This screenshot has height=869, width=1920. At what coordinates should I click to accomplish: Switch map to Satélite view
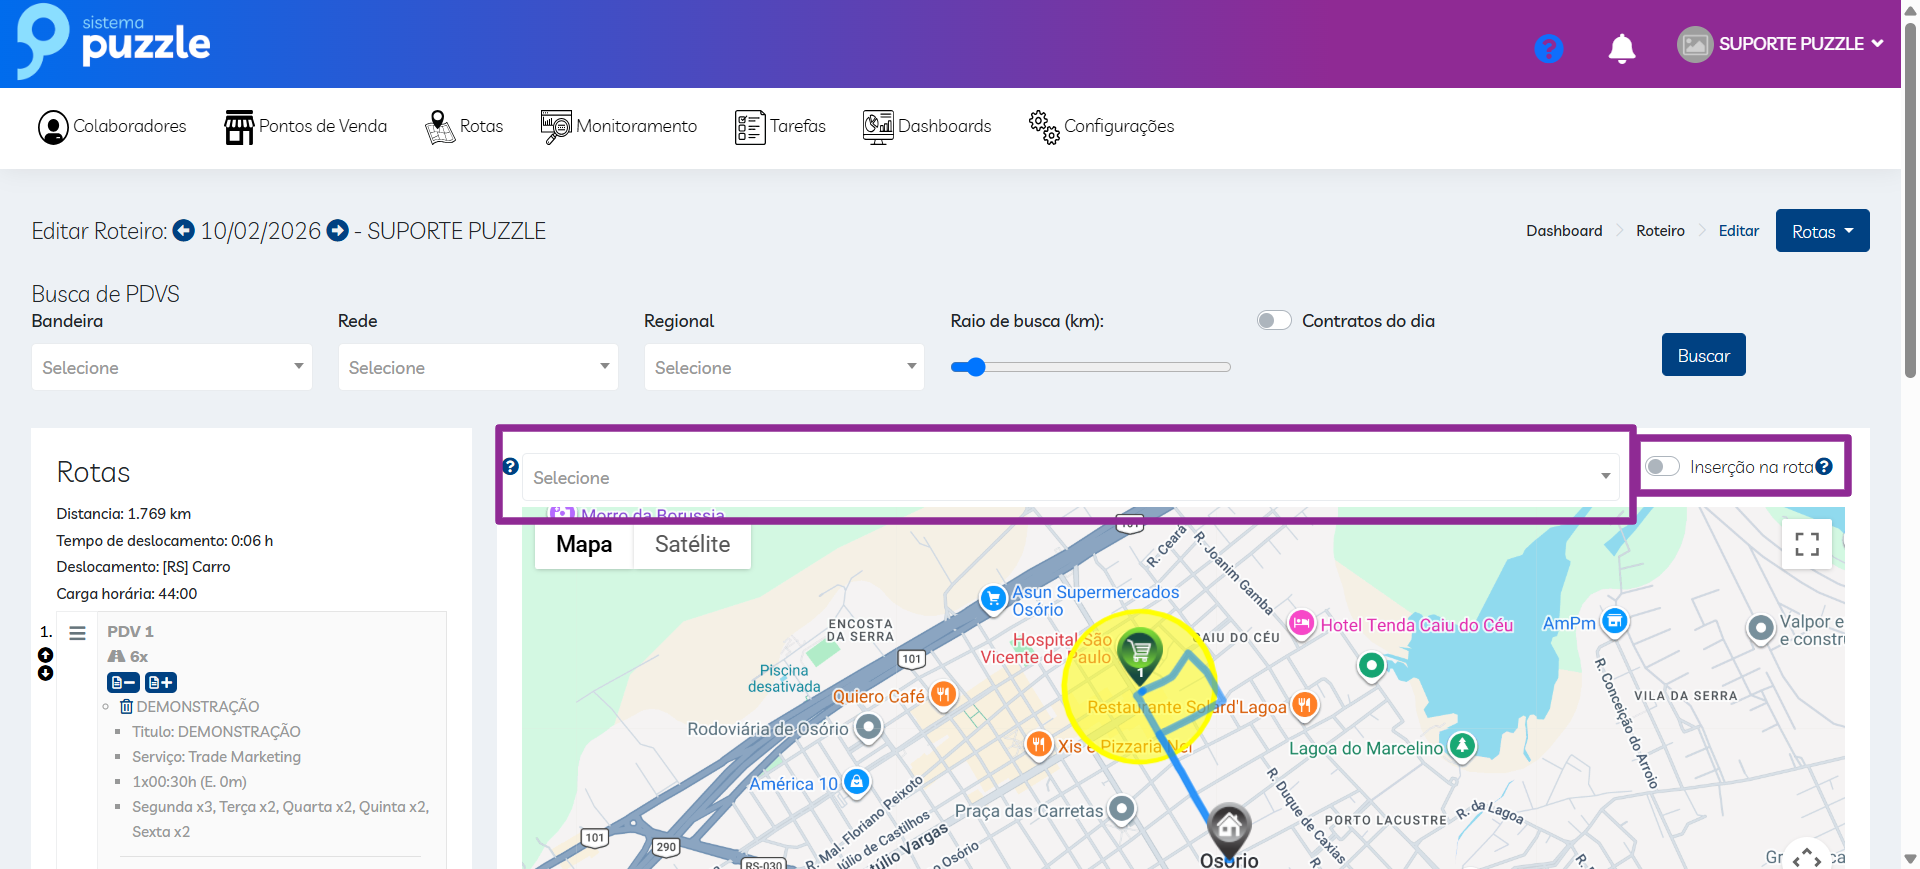692,545
